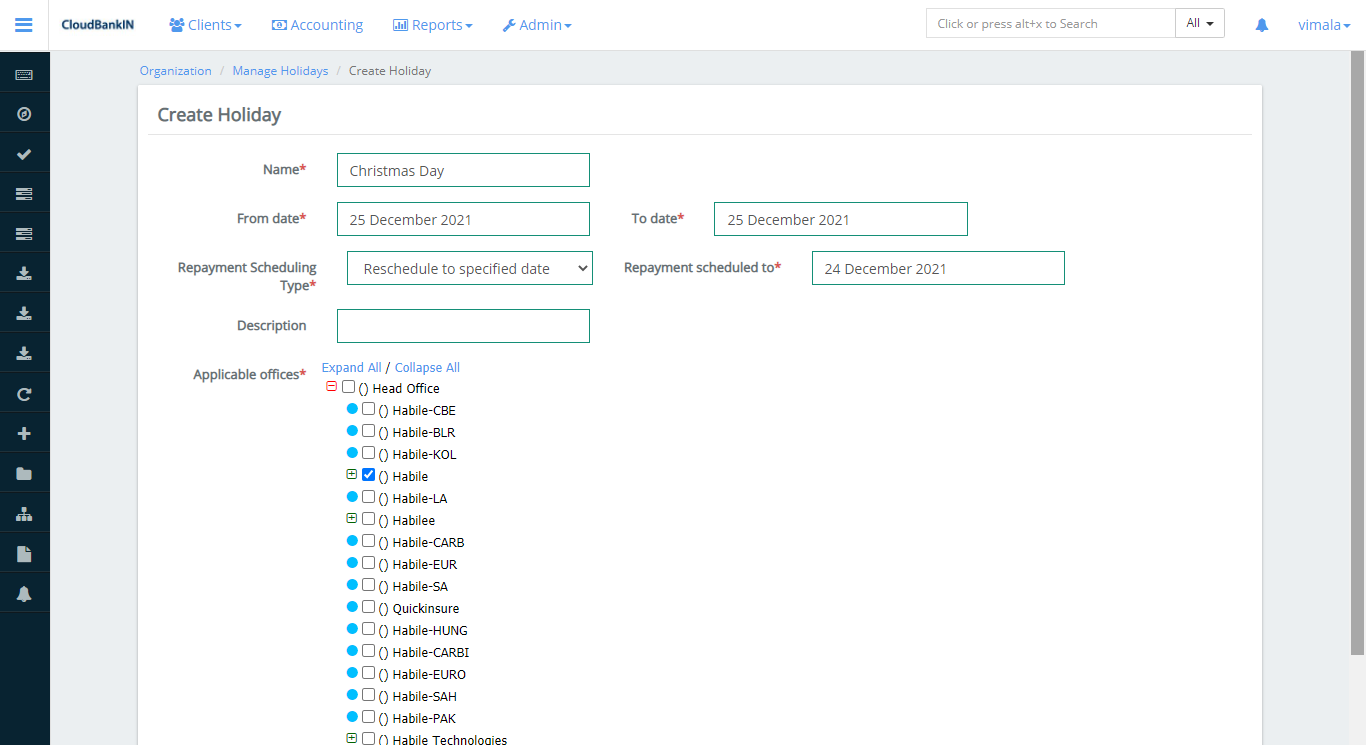
Task: Collapse the Head Office tree node
Action: (331, 386)
